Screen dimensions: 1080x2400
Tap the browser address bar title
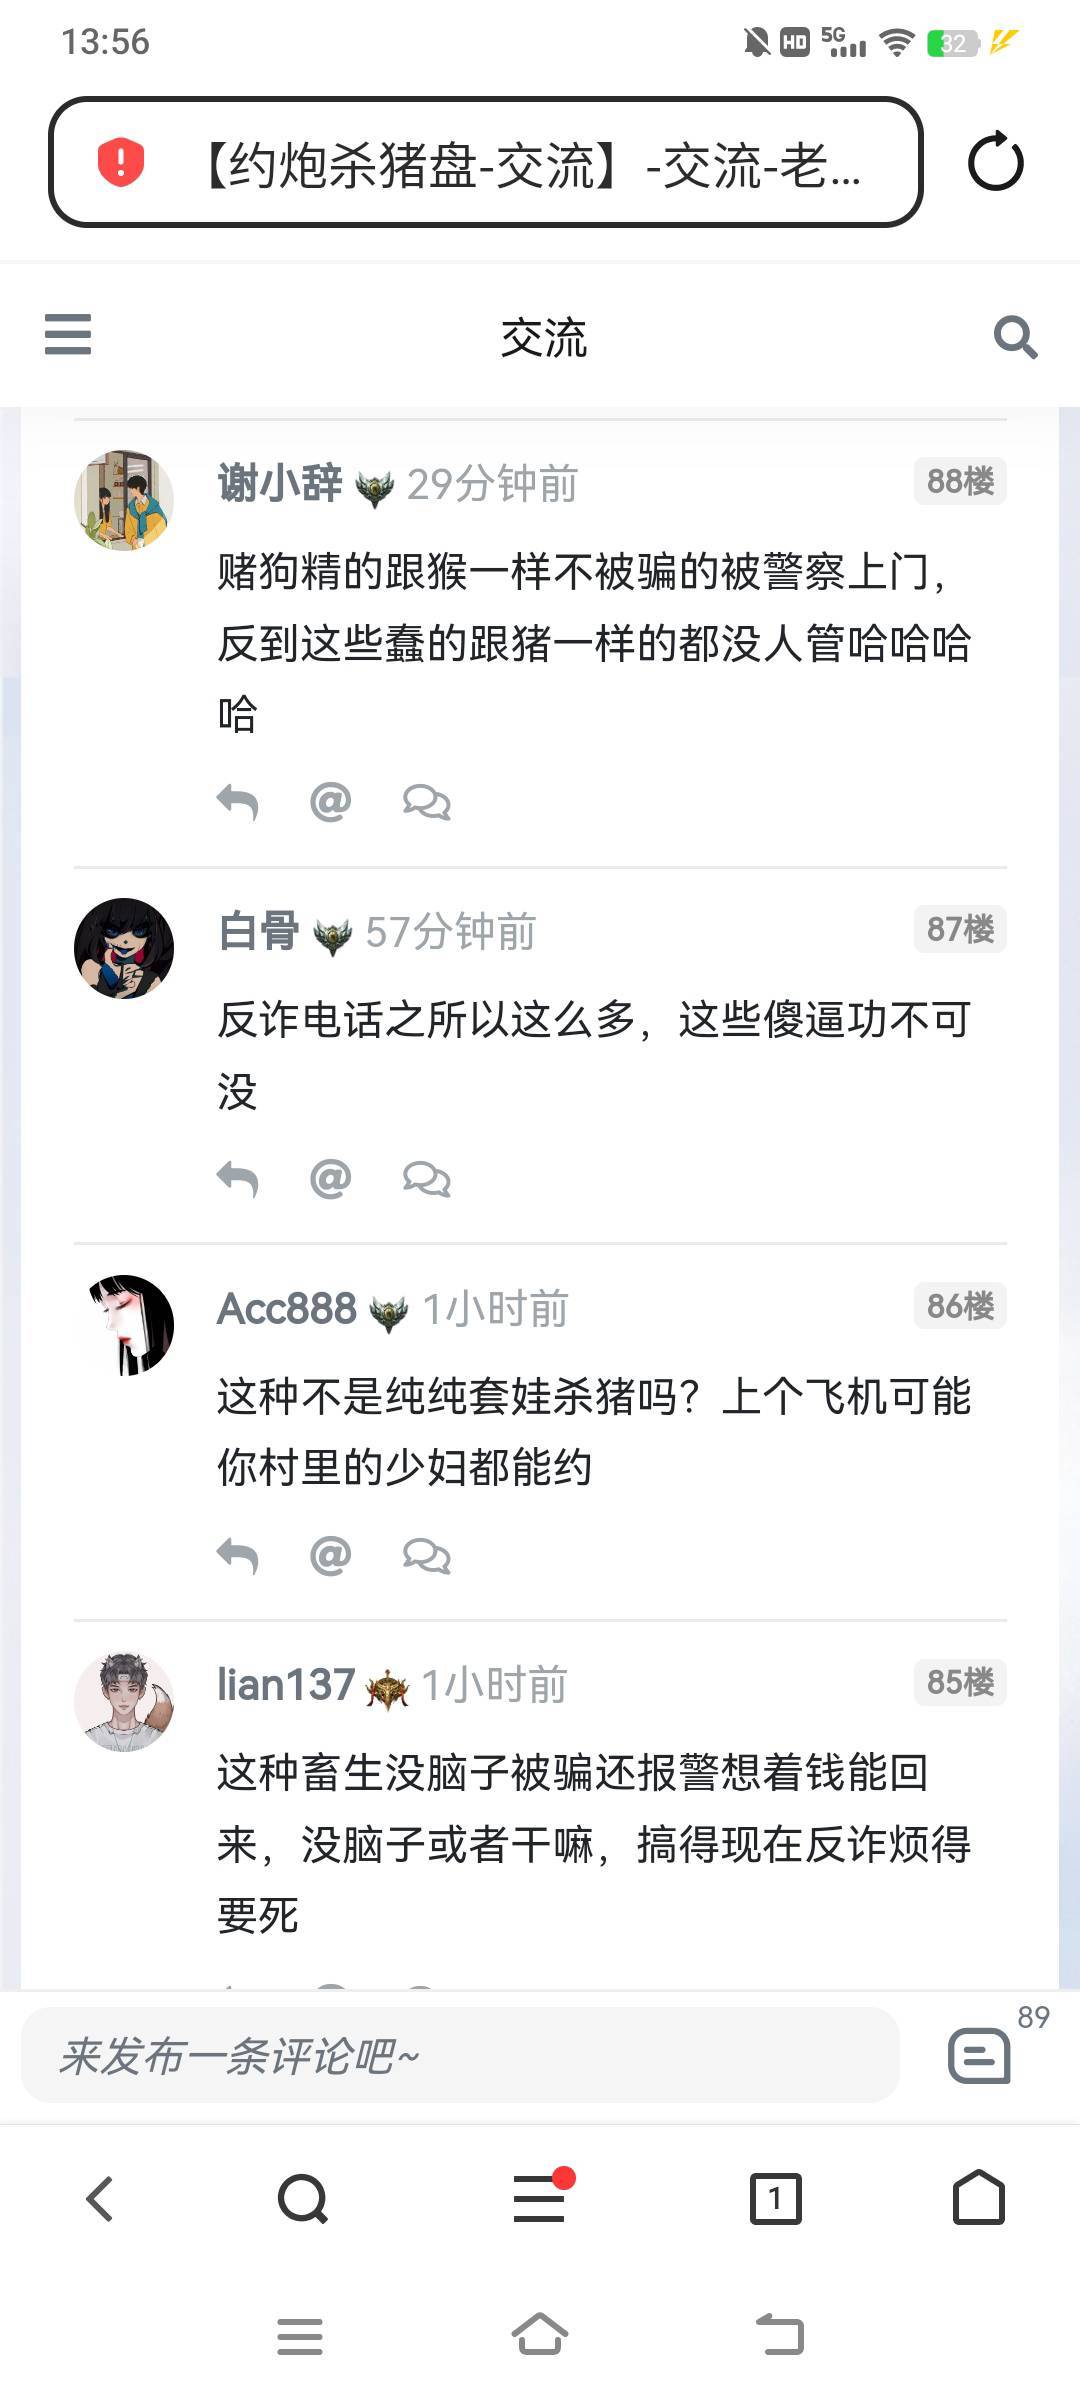[x=530, y=164]
